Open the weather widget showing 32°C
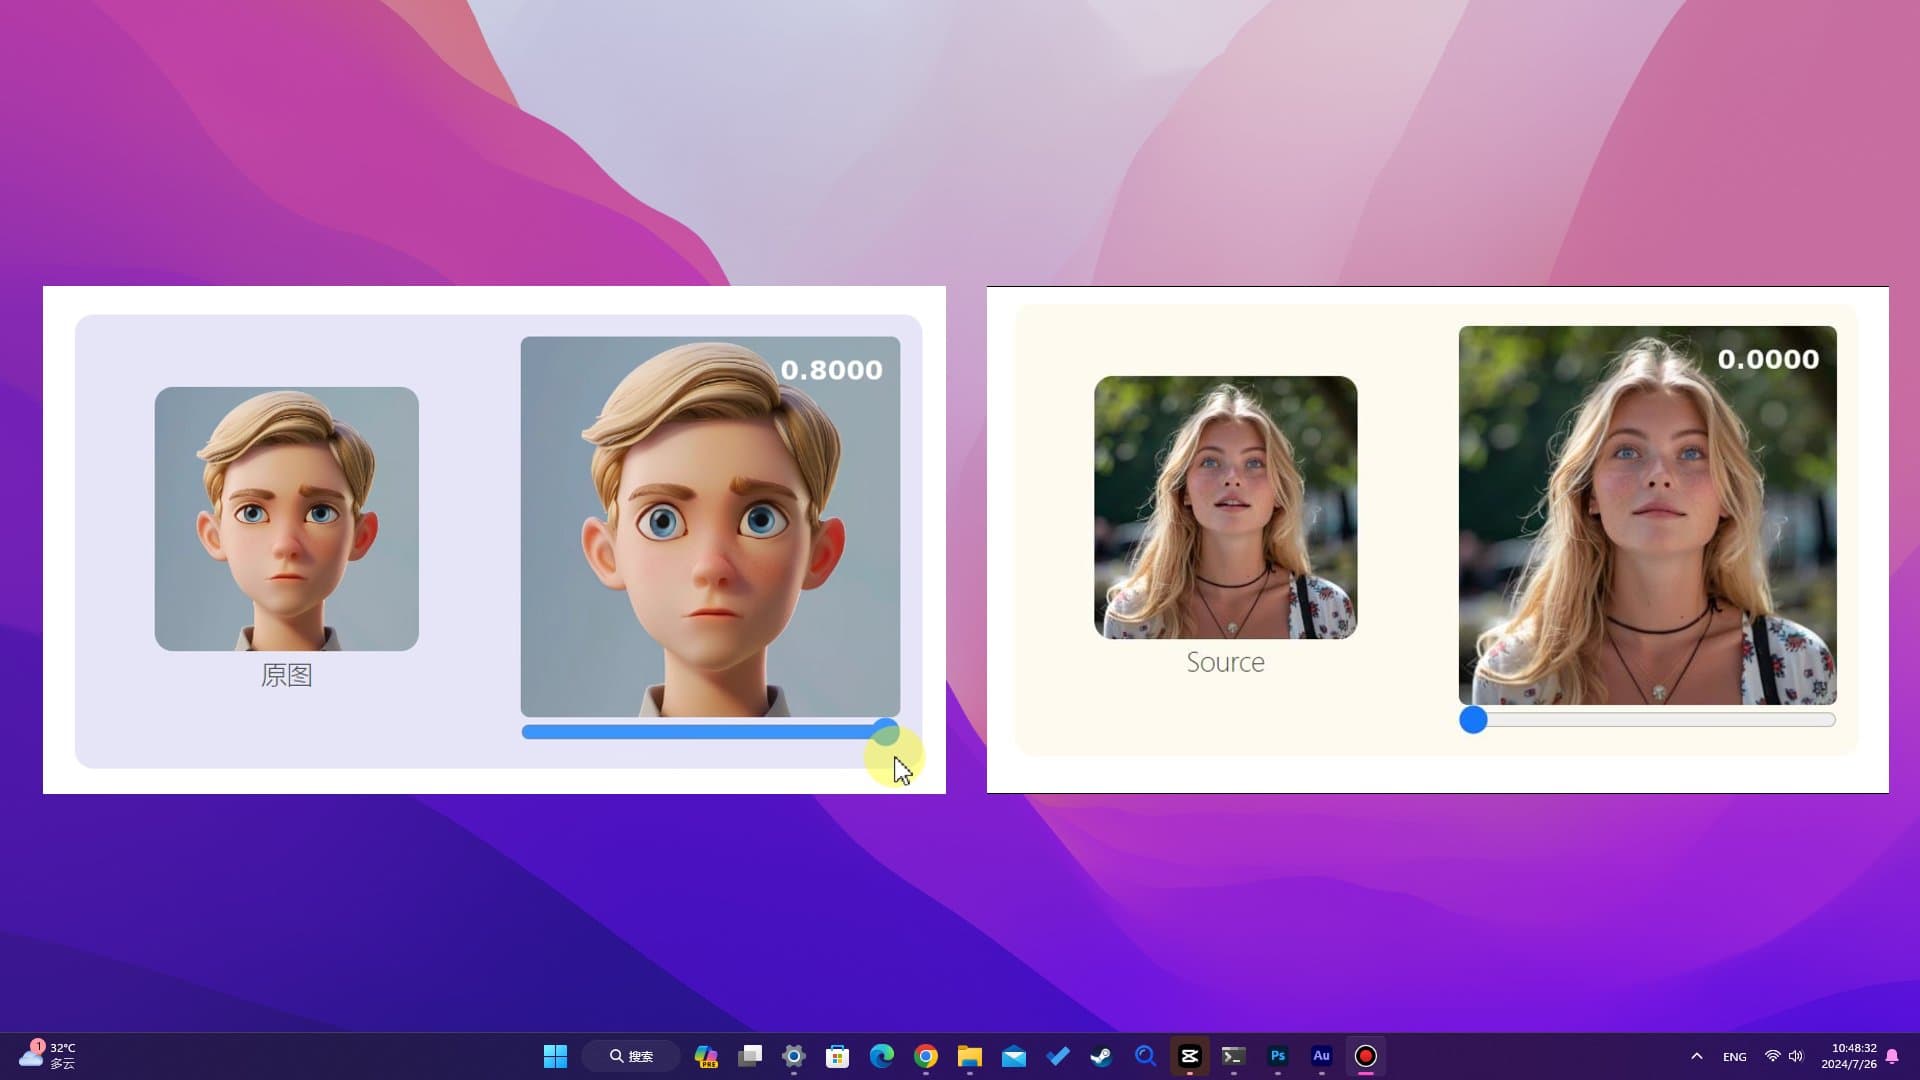Screen dimensions: 1920x1080 click(48, 1055)
